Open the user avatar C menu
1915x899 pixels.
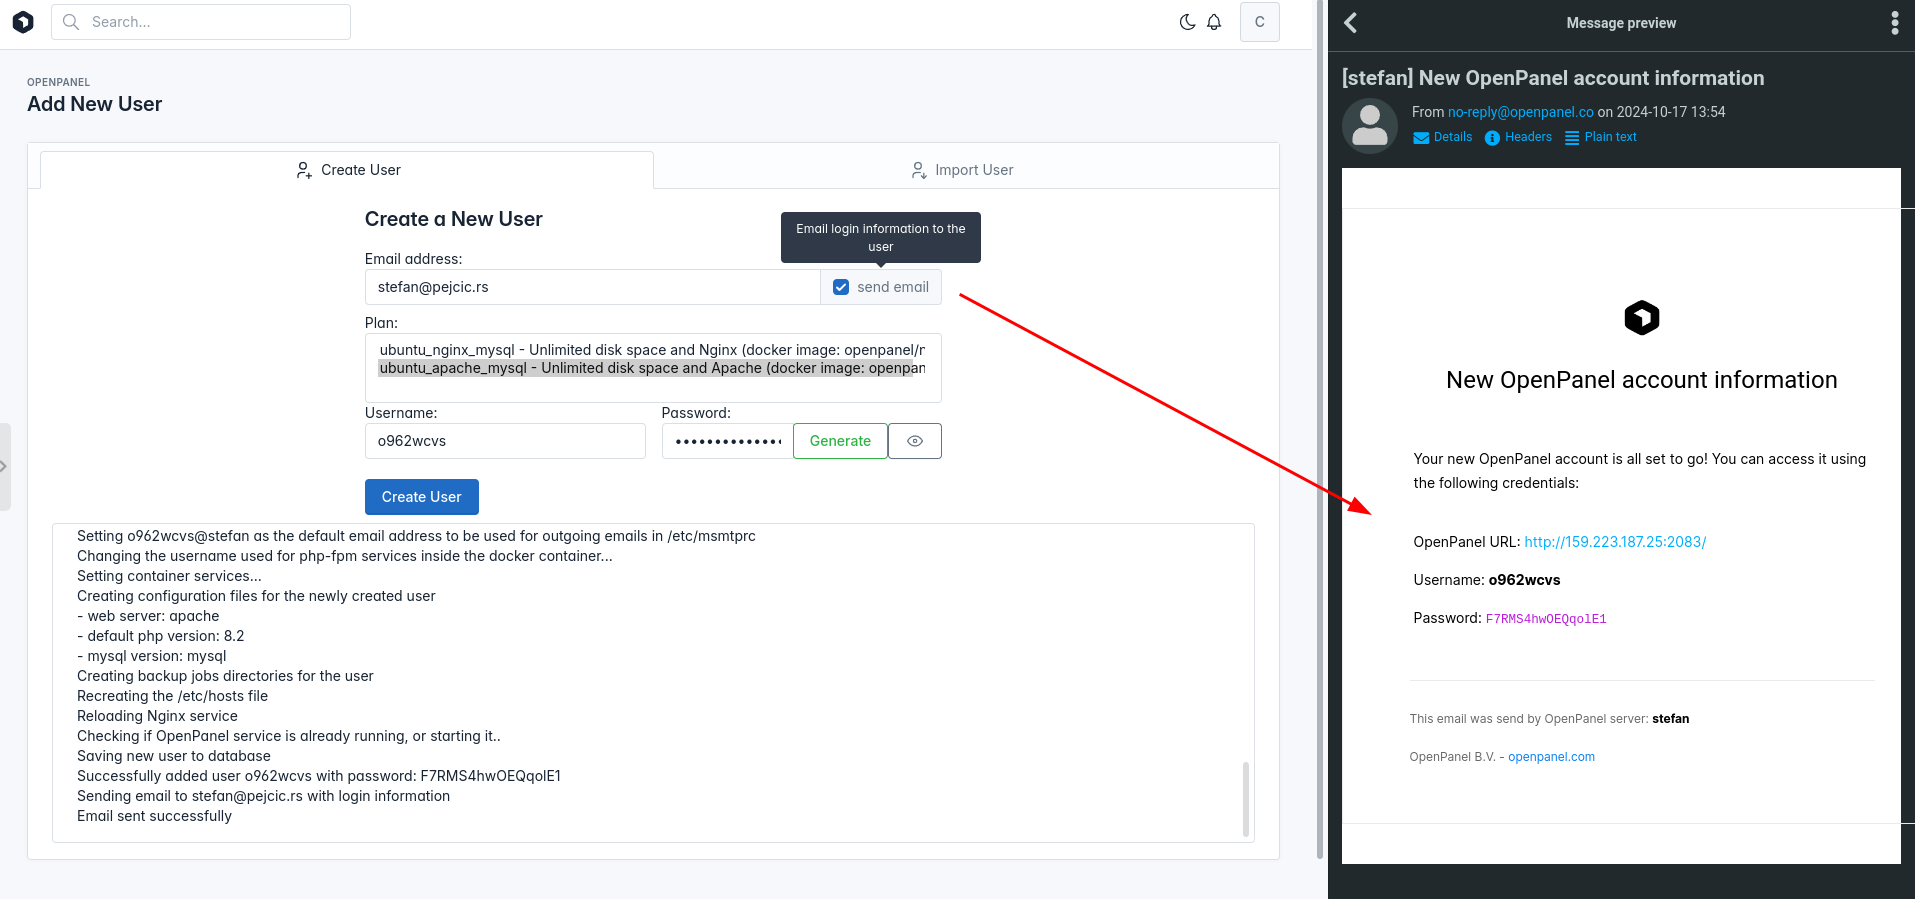pyautogui.click(x=1260, y=22)
